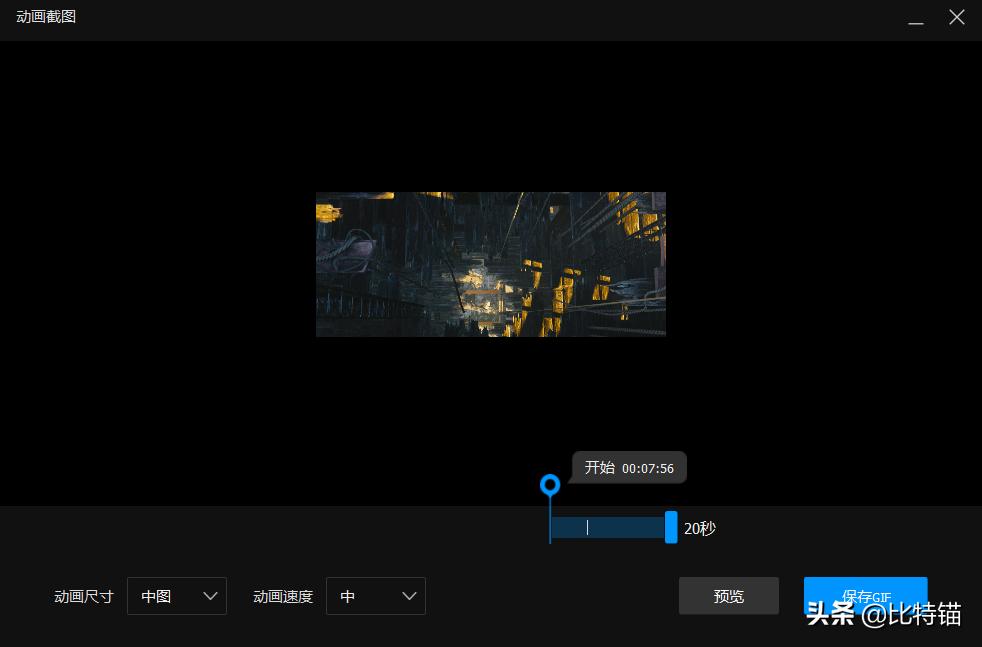Open the 动画速度 dropdown showing 中
This screenshot has width=982, height=647.
(x=375, y=596)
